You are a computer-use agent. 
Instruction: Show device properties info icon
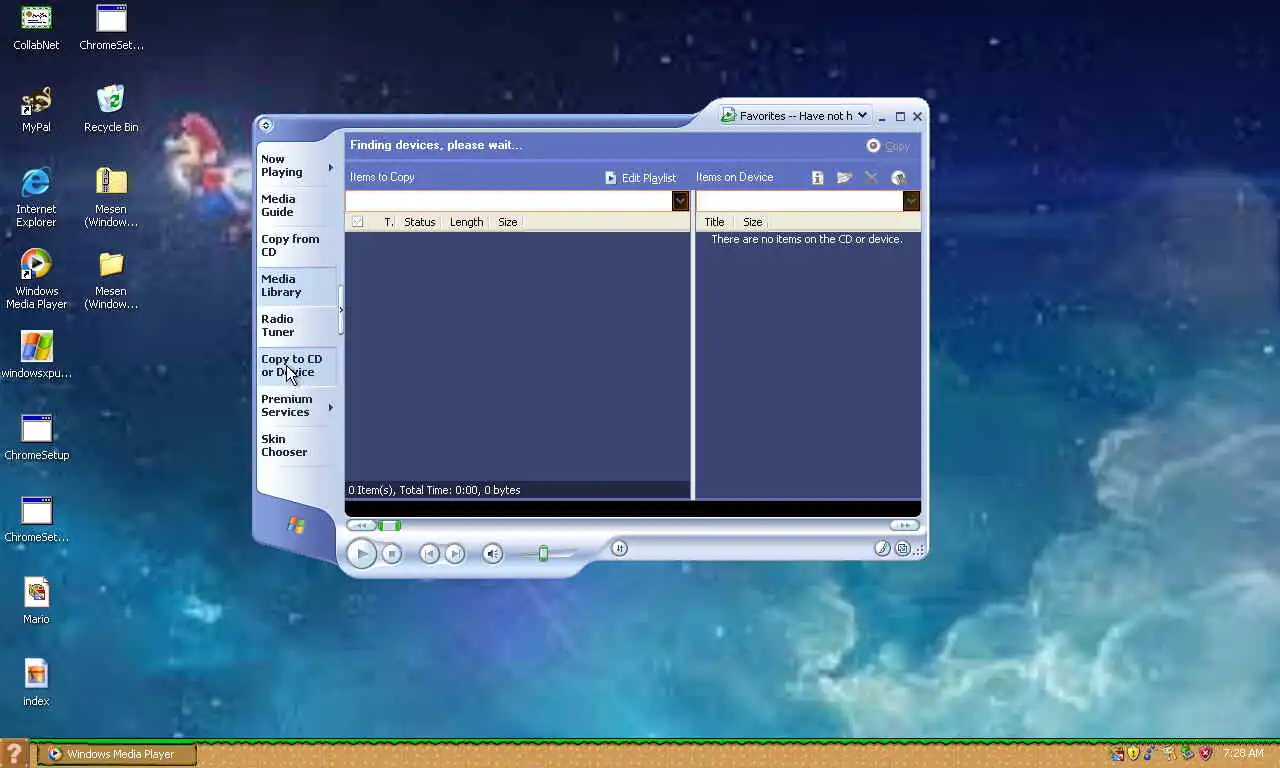[817, 177]
